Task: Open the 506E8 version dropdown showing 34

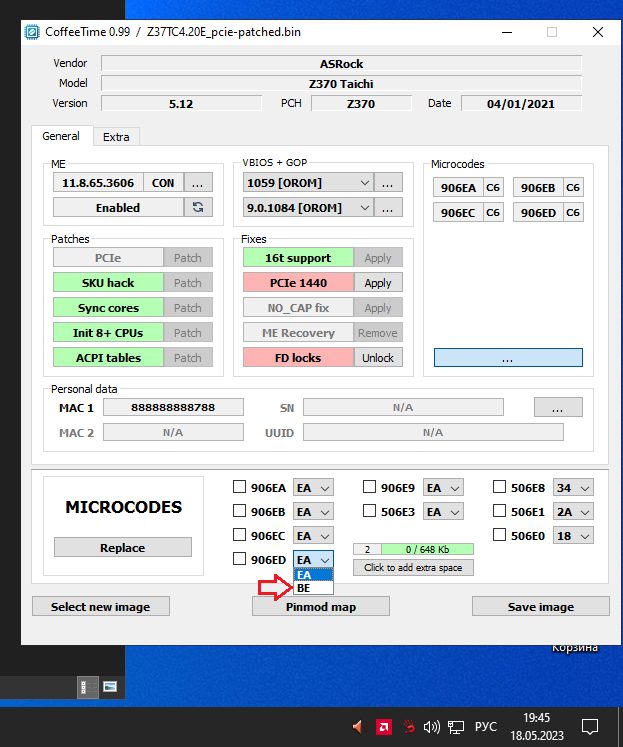Action: [573, 488]
